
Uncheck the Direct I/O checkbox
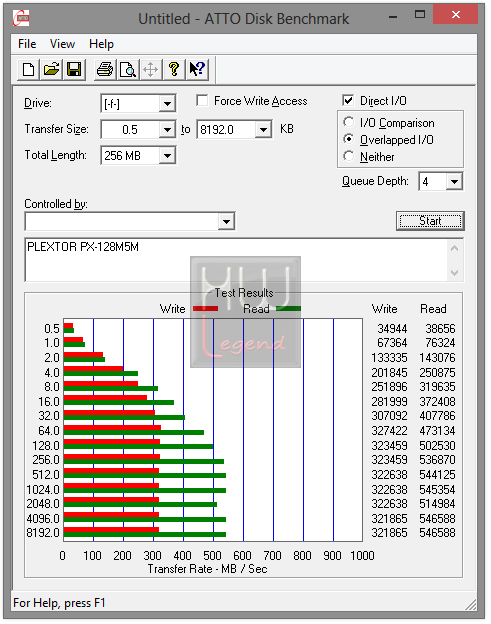pos(348,100)
